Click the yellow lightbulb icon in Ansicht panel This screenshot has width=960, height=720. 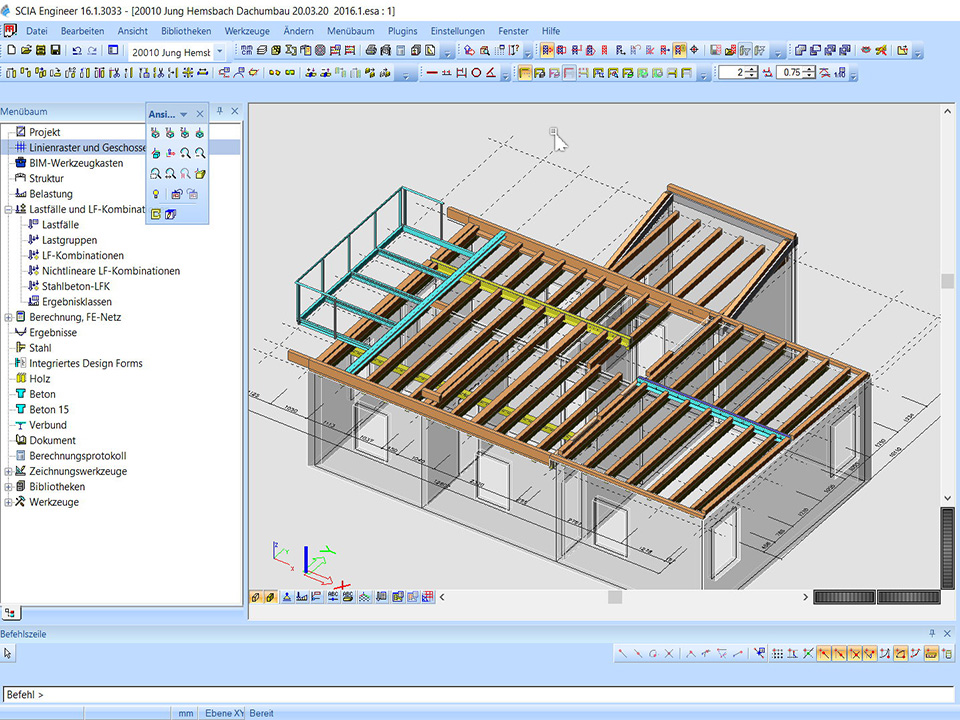pyautogui.click(x=156, y=194)
